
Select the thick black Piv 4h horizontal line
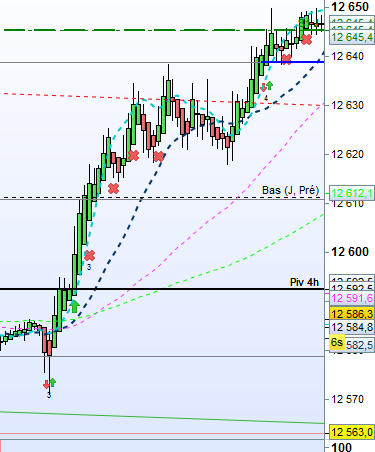coord(162,289)
